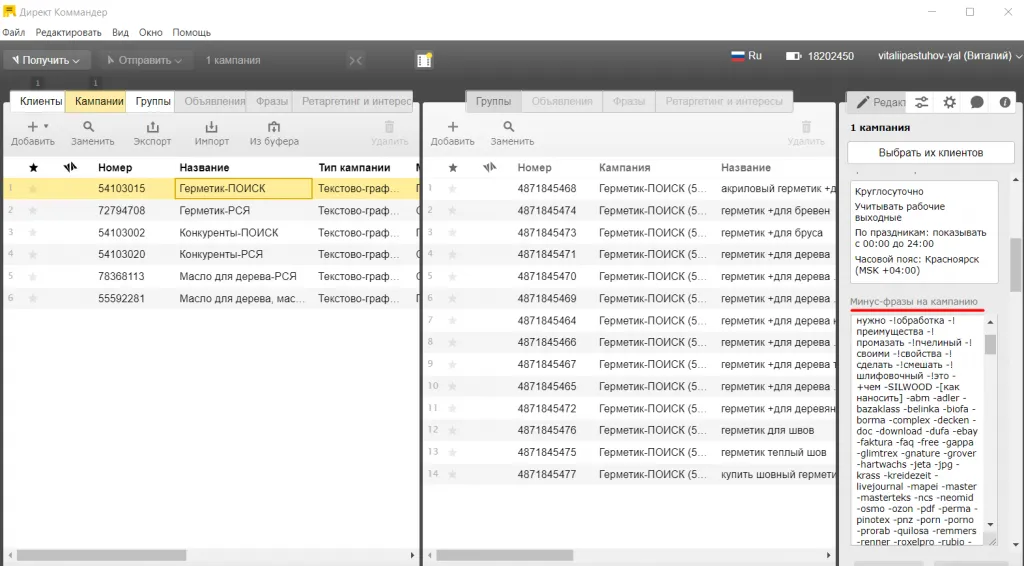Screen dimensions: 1024x566
Task: Open the sliders parameters icon in right panel
Action: click(x=921, y=102)
